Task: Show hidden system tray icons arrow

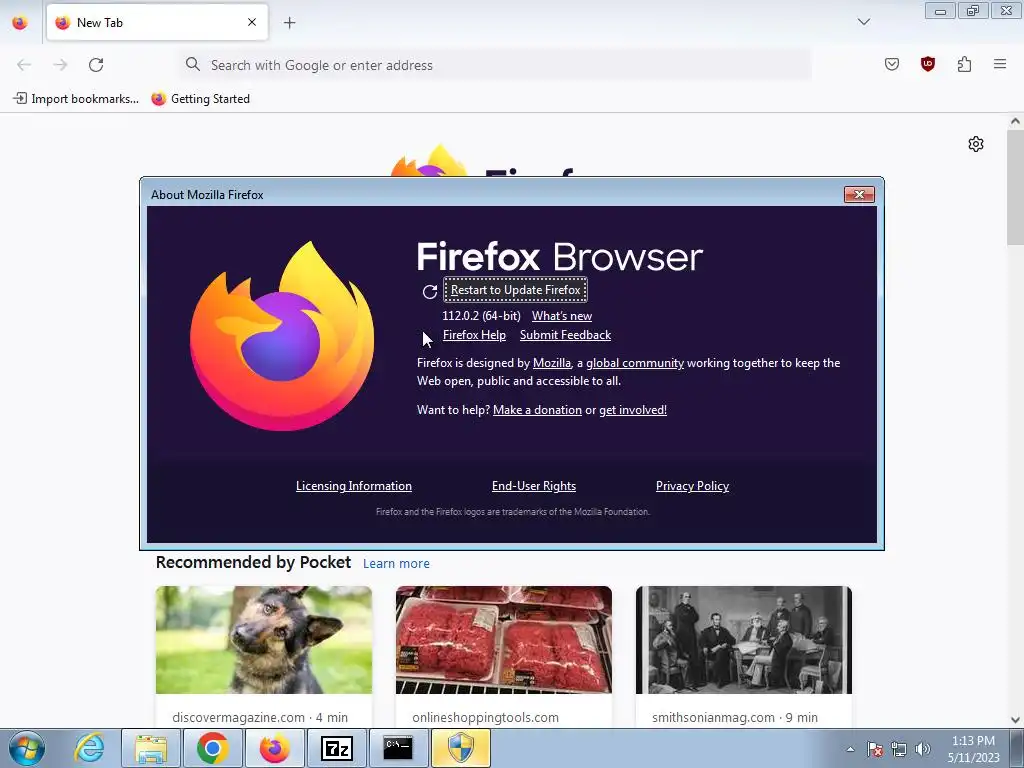Action: (850, 749)
